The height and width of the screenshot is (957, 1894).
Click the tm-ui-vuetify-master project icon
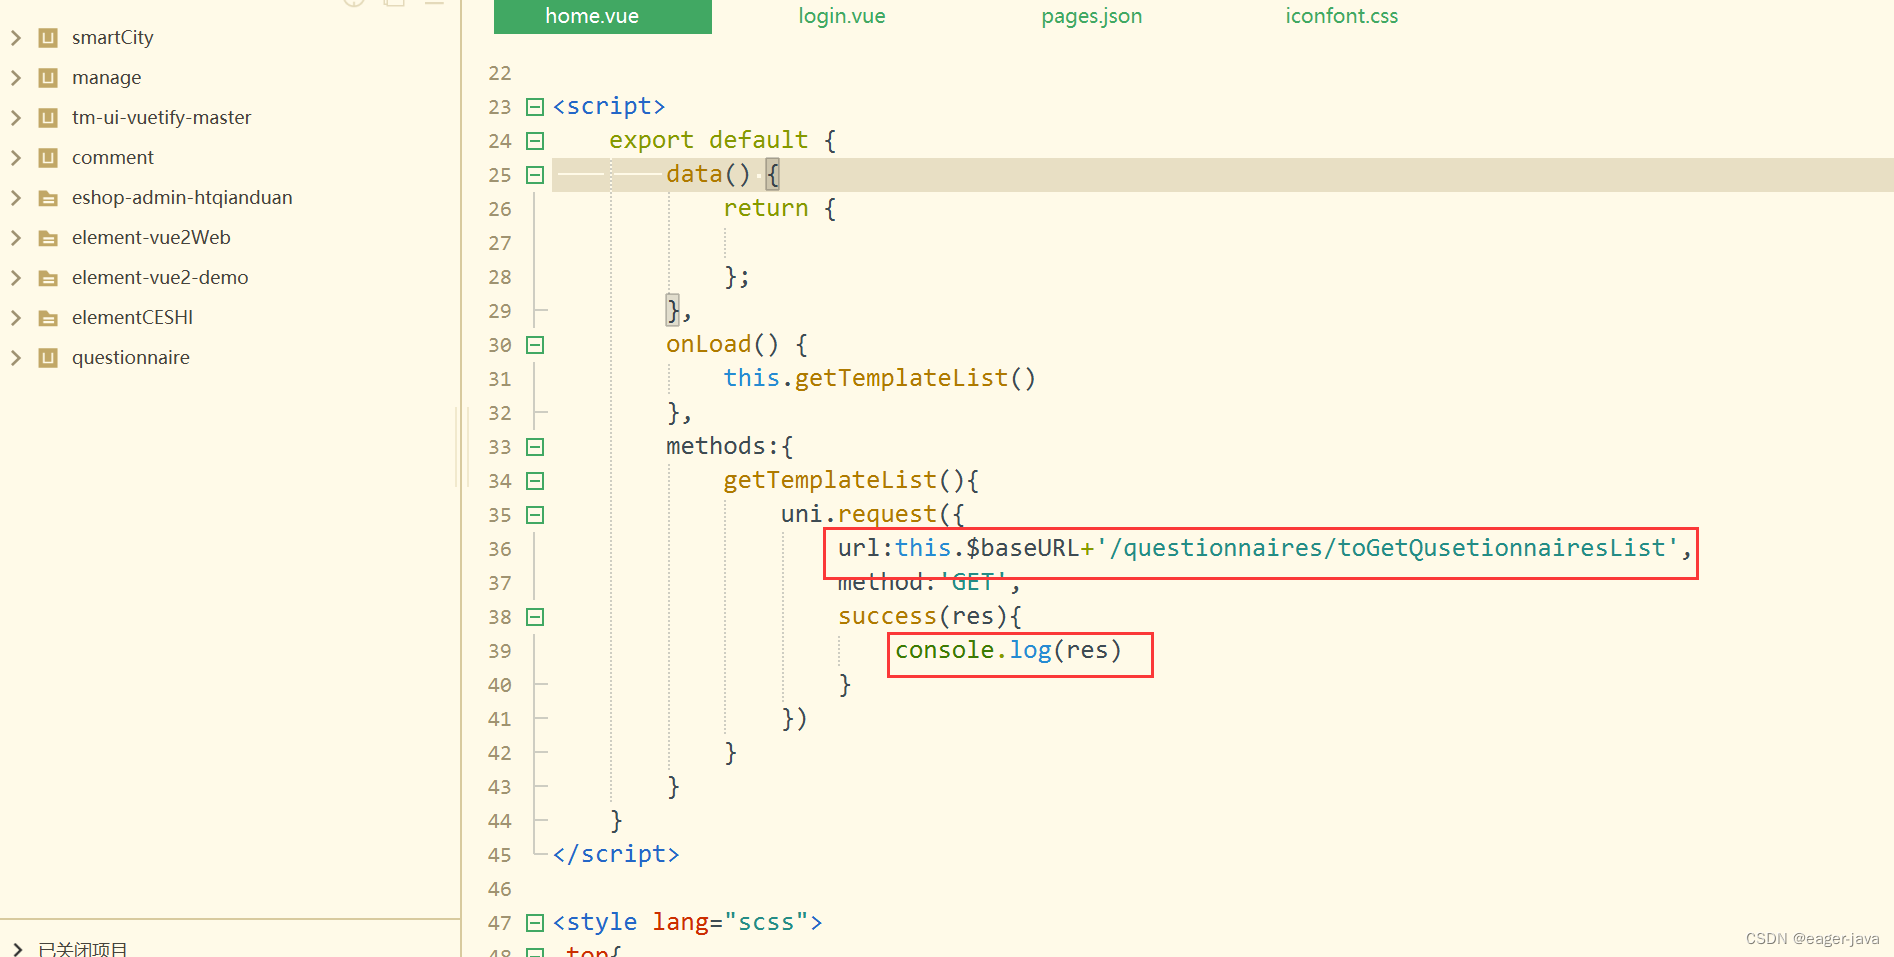tap(48, 118)
